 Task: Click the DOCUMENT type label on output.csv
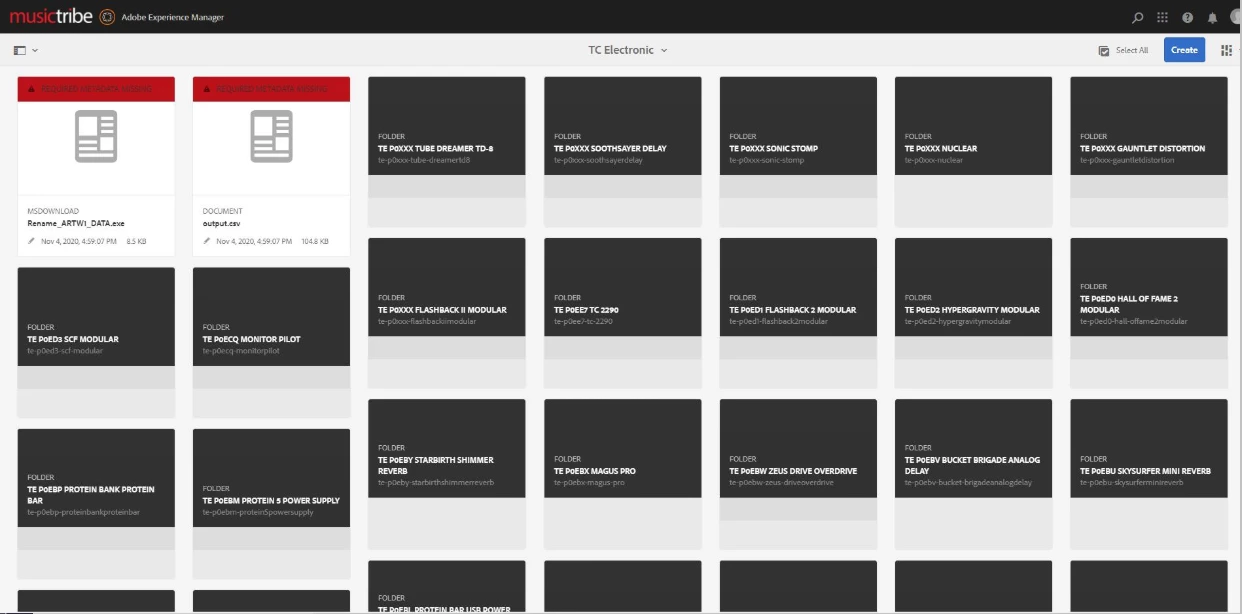click(222, 211)
